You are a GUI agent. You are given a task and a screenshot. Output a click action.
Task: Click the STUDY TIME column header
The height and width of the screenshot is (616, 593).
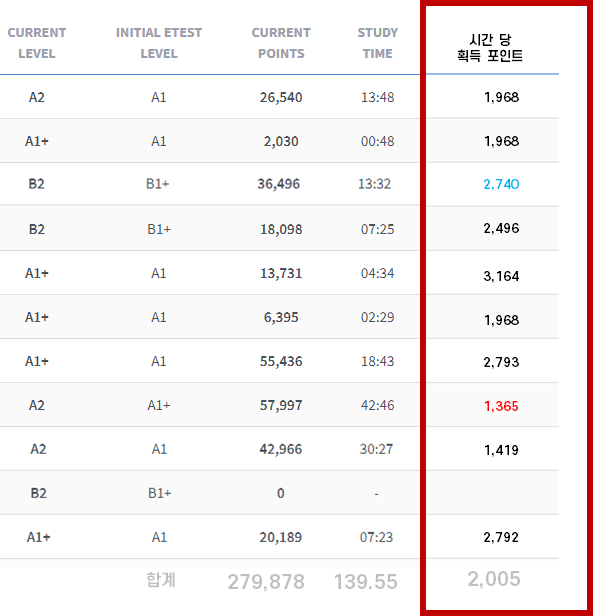coord(377,43)
